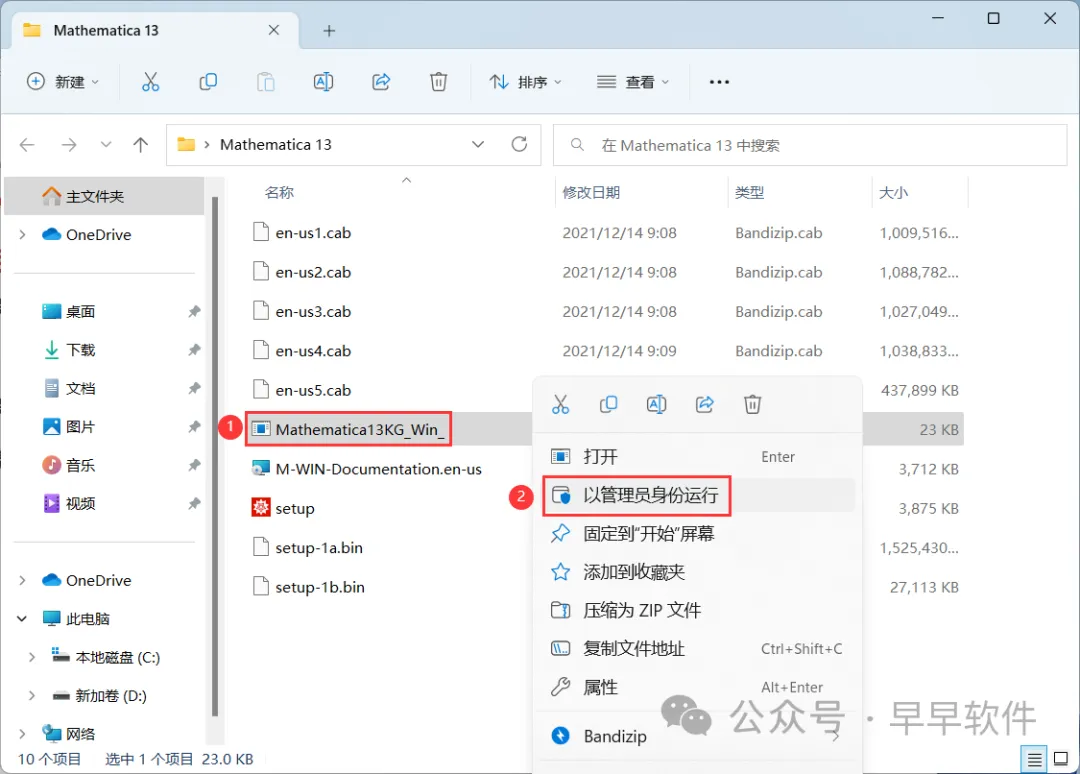
Task: Click in the Mathematica 13 search box
Action: [810, 145]
